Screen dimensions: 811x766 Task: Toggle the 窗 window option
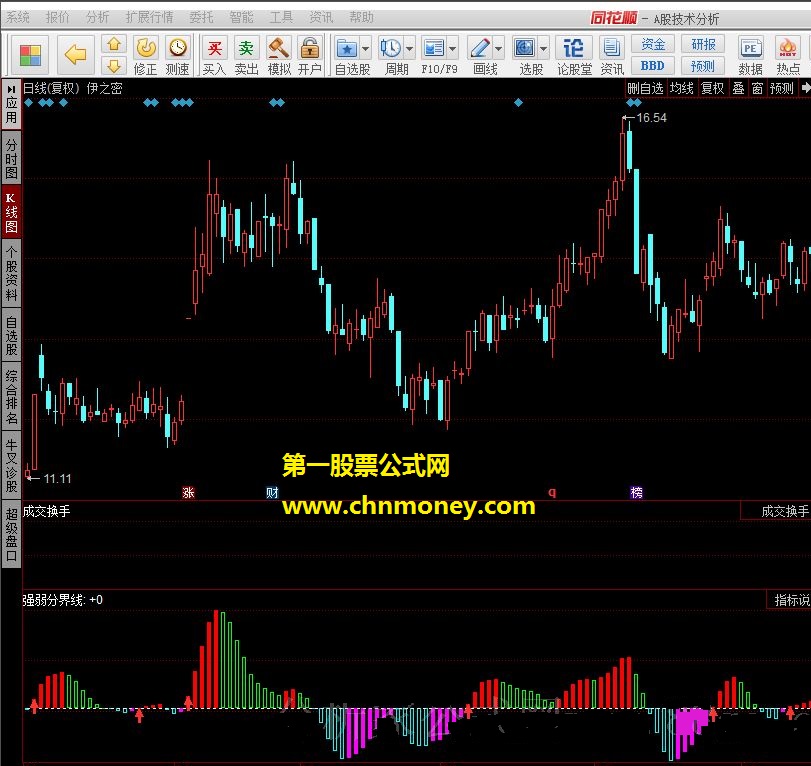(757, 88)
